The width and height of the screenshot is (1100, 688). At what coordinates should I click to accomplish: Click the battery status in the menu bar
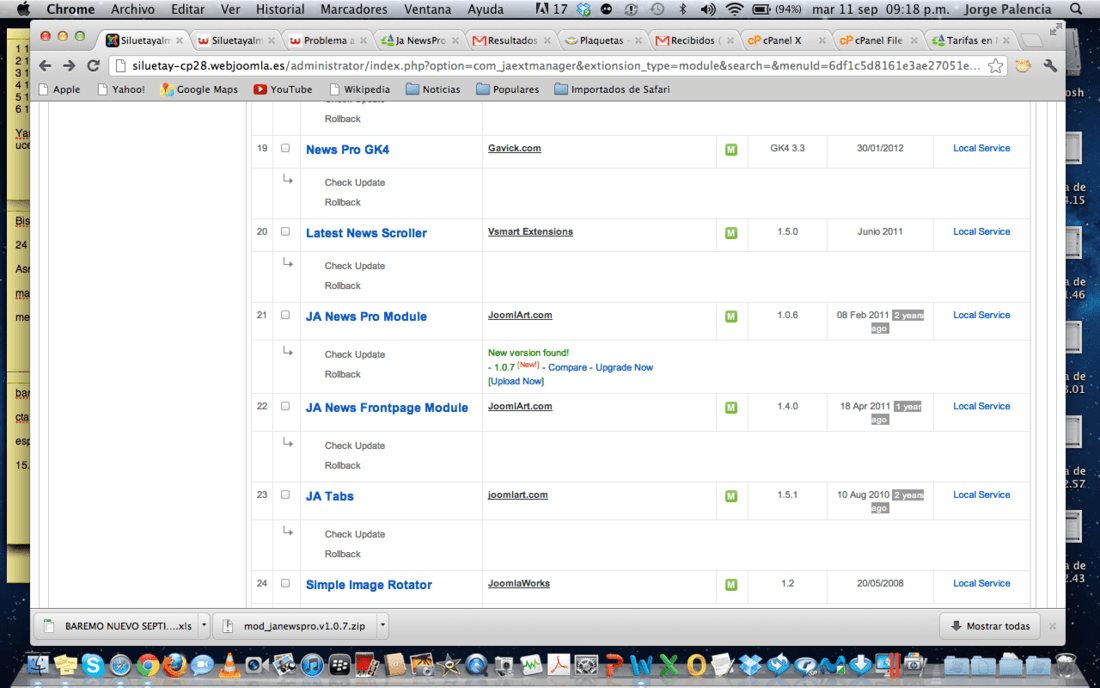click(x=777, y=9)
